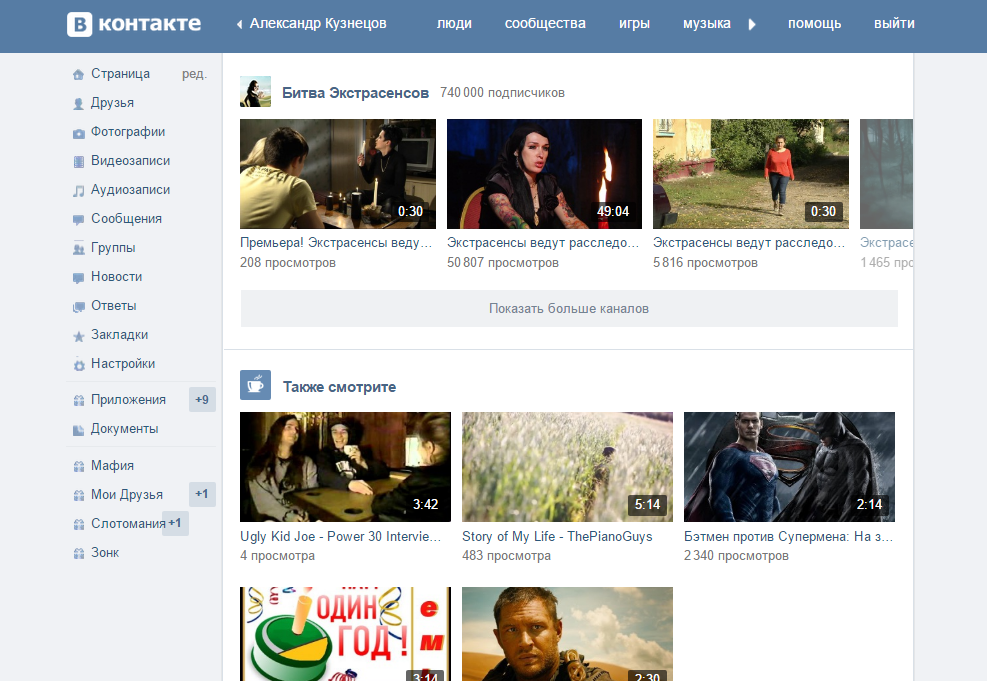This screenshot has width=987, height=681.
Task: Open Документы in the sidebar
Action: pos(125,429)
